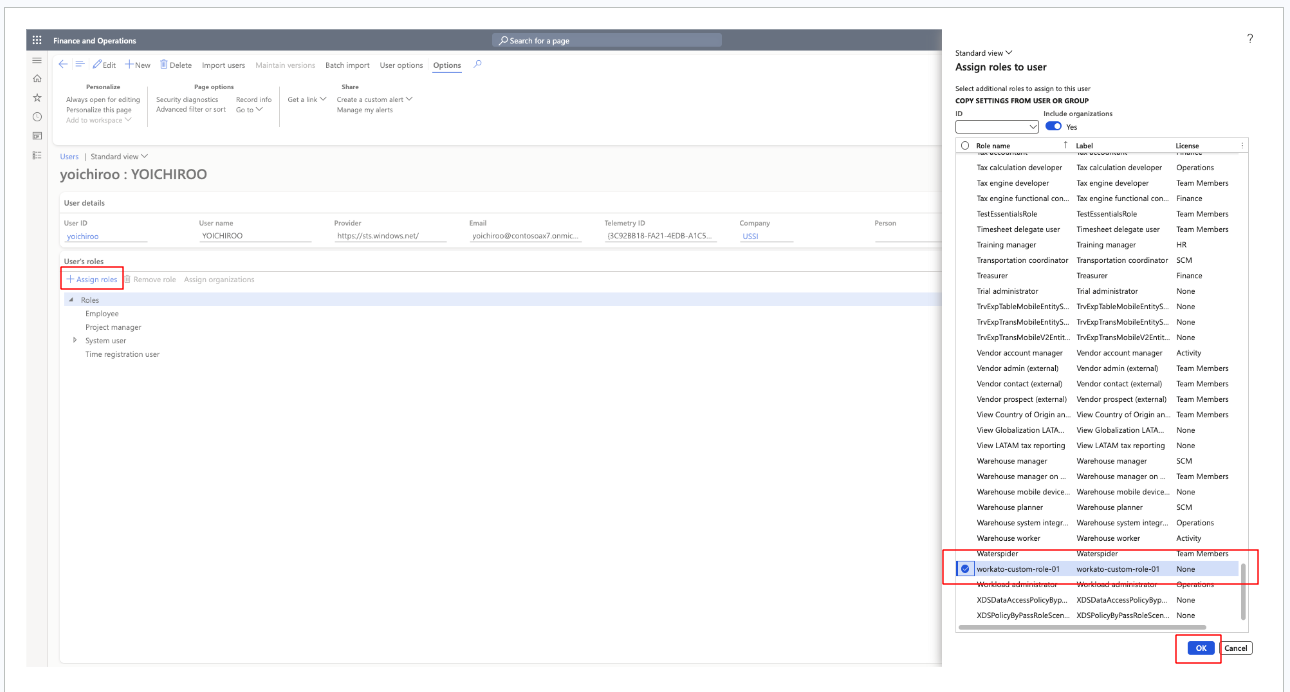Screen dimensions: 1290x692
Task: Open Favorites star in left sidebar
Action: click(37, 98)
